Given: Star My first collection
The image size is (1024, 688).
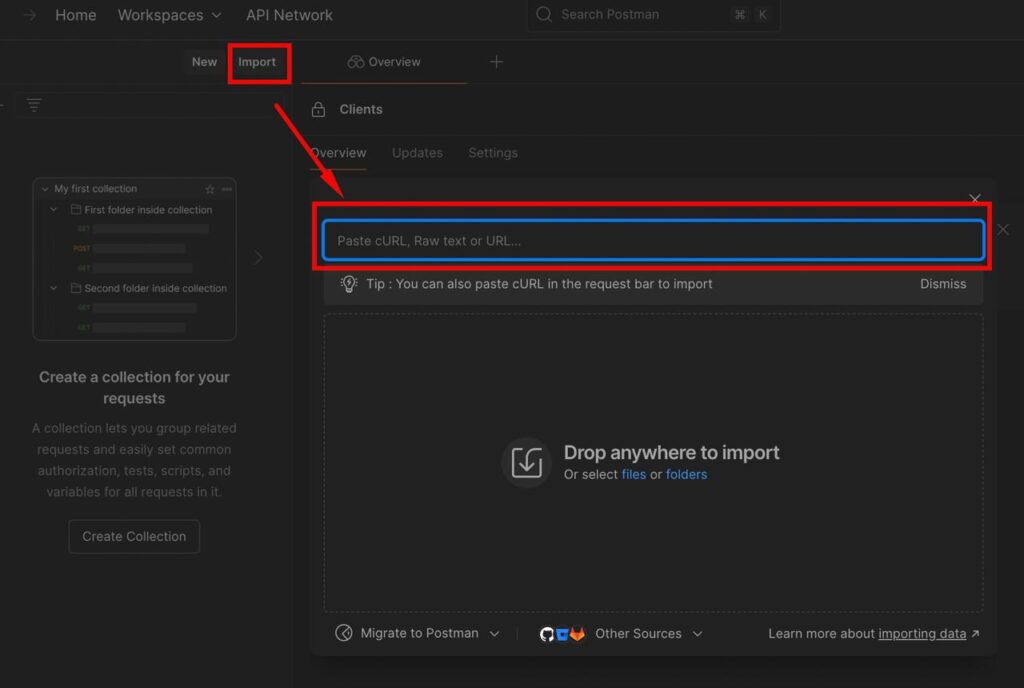Looking at the screenshot, I should tap(210, 189).
